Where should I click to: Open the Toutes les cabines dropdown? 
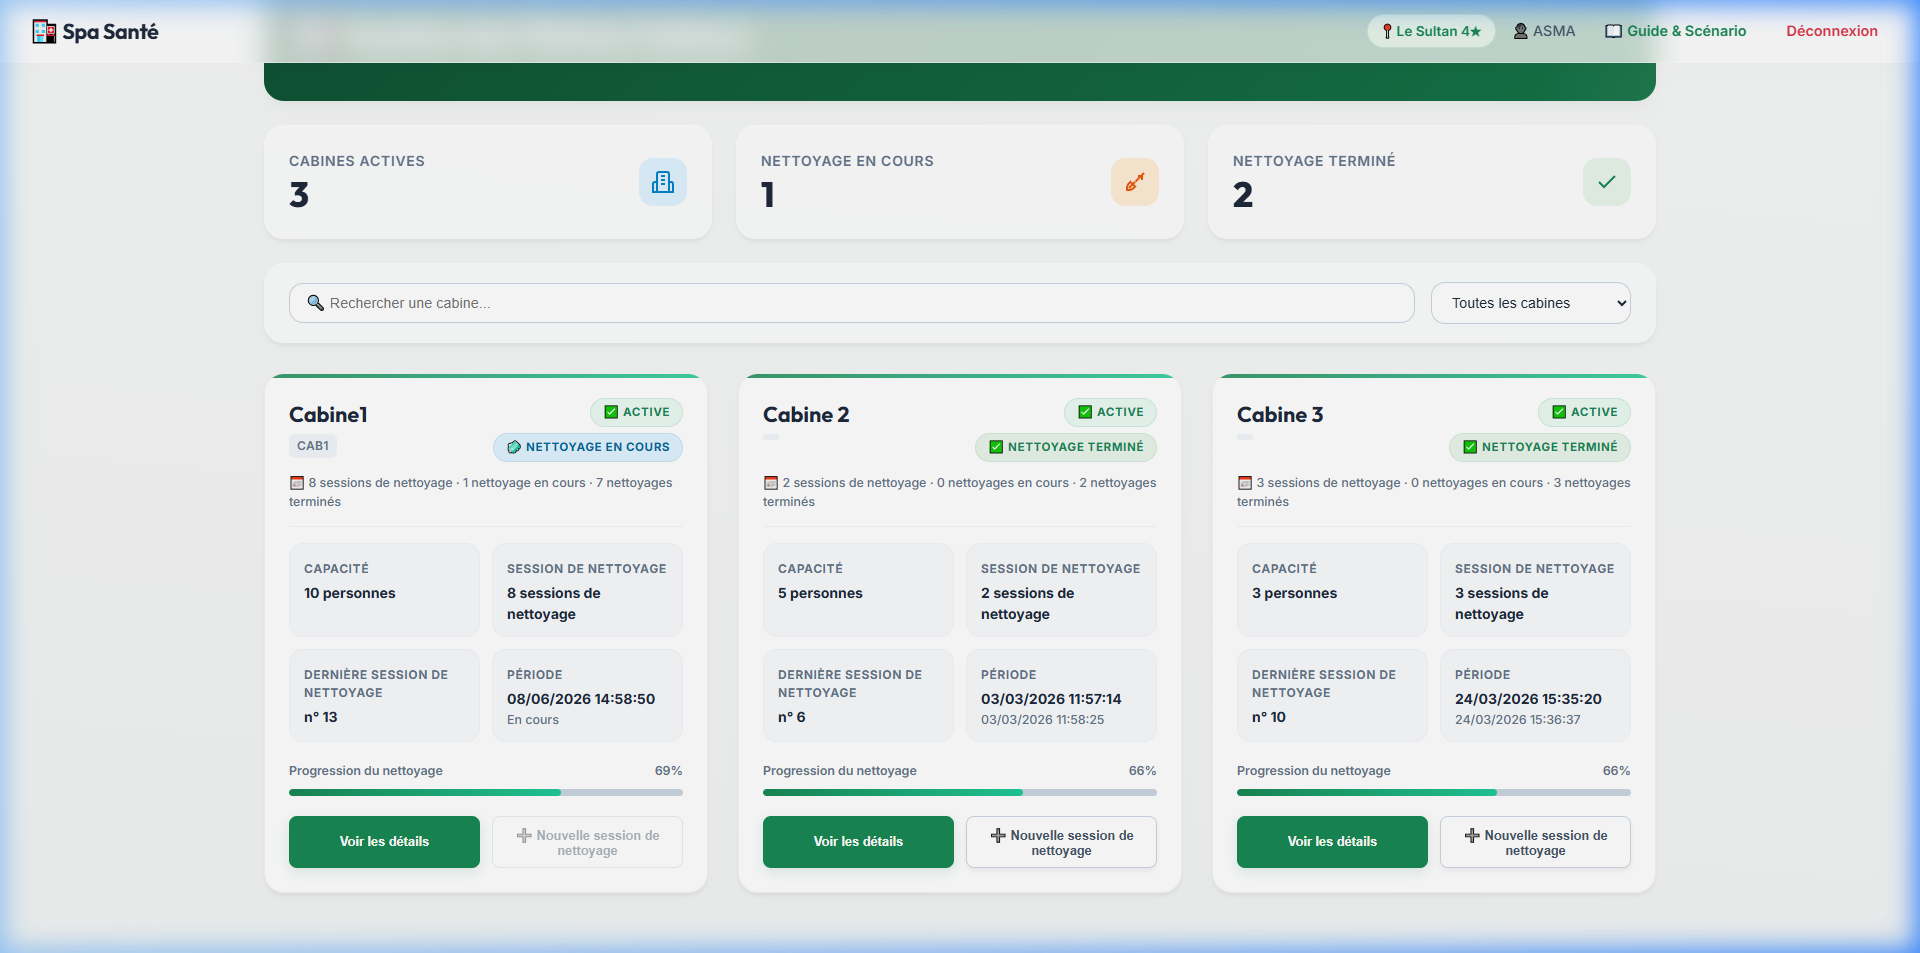(1531, 303)
